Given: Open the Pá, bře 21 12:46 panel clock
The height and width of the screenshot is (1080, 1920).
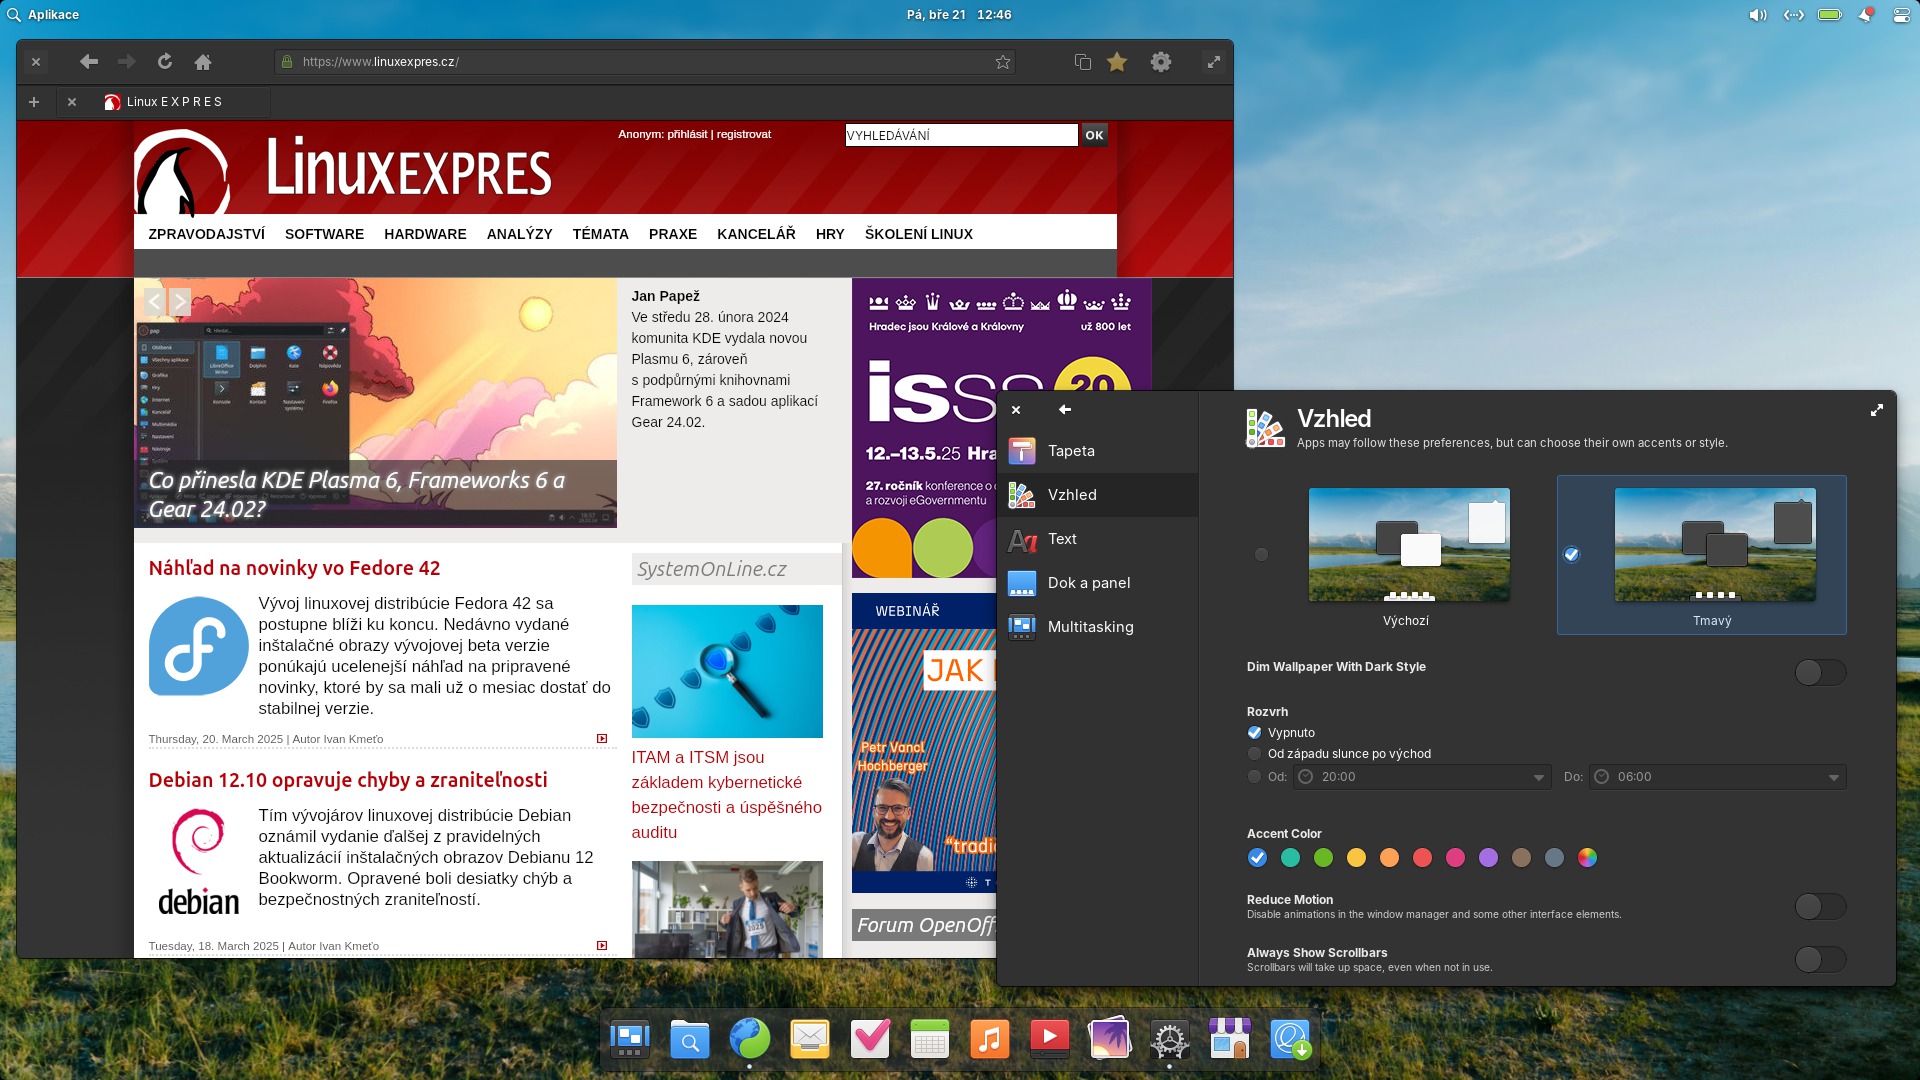Looking at the screenshot, I should coord(959,15).
